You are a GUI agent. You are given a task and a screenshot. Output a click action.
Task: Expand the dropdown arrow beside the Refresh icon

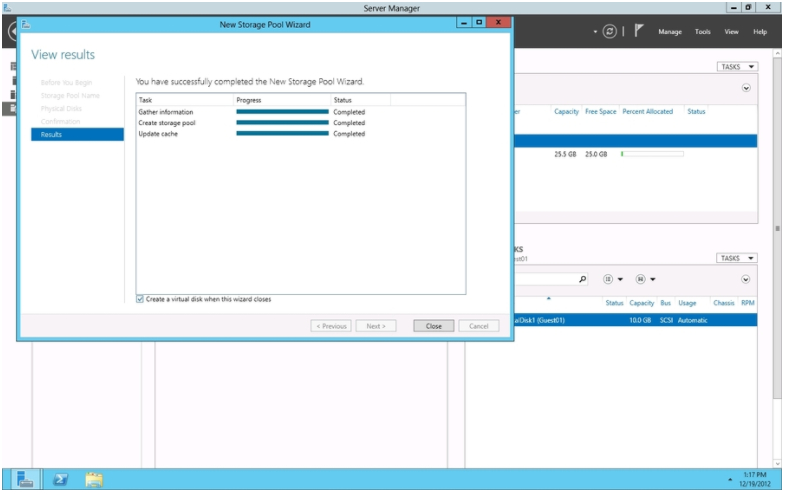pos(595,32)
